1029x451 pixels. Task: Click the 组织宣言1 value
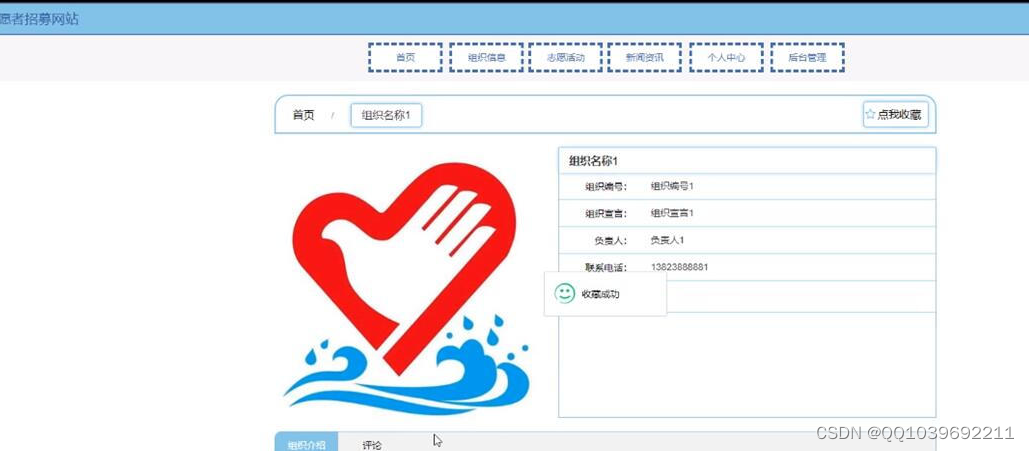(x=672, y=213)
